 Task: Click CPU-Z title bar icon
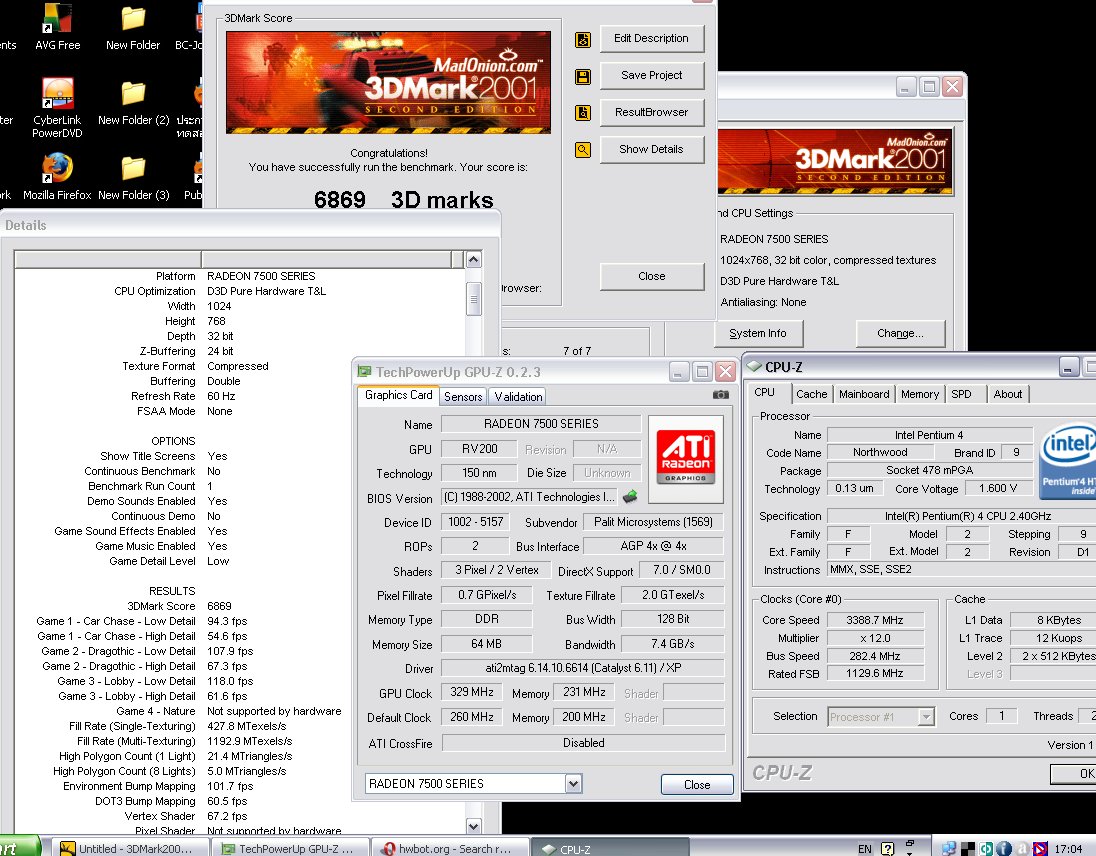(x=754, y=366)
